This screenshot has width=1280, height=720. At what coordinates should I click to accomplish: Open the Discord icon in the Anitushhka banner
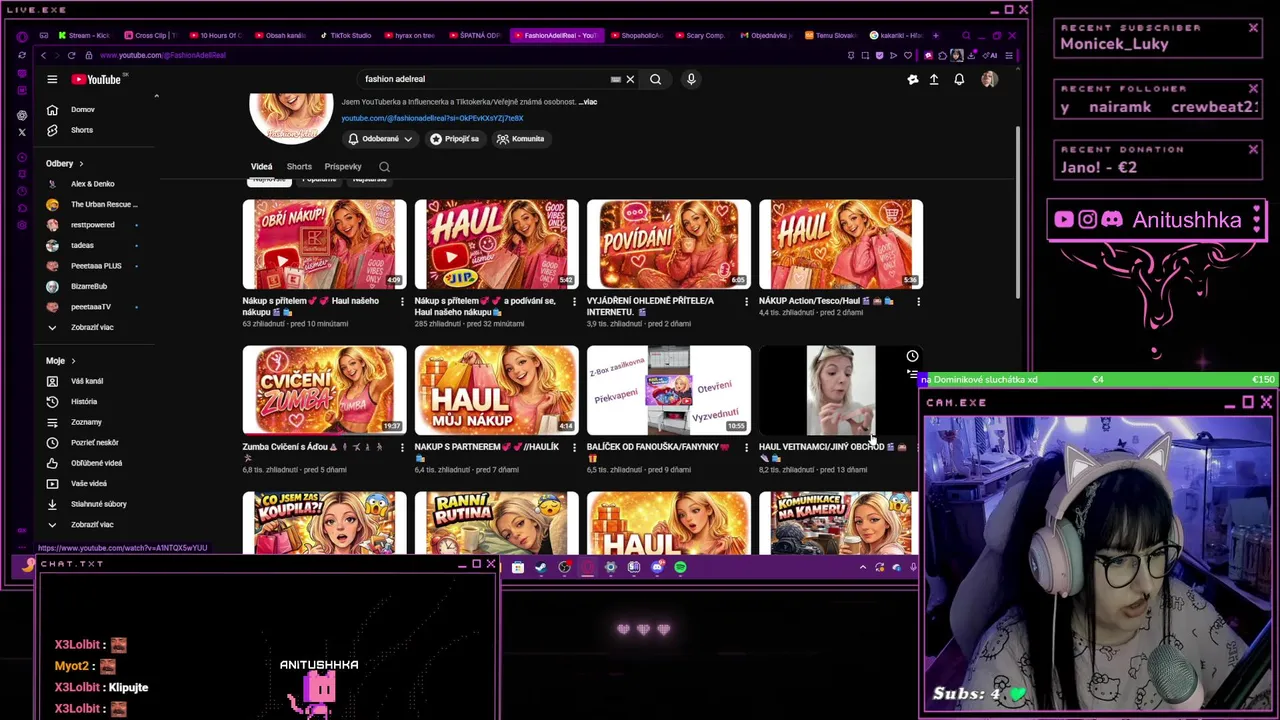[1112, 220]
